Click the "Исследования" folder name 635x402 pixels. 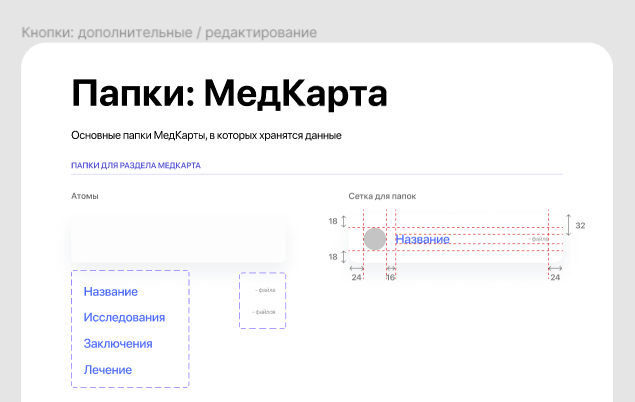click(124, 317)
